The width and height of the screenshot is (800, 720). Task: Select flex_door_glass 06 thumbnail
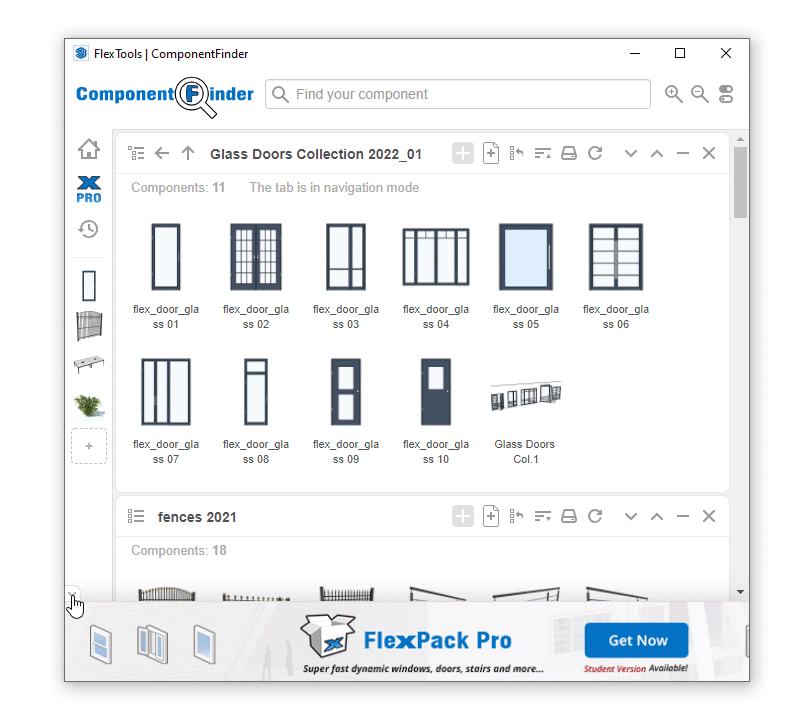616,257
